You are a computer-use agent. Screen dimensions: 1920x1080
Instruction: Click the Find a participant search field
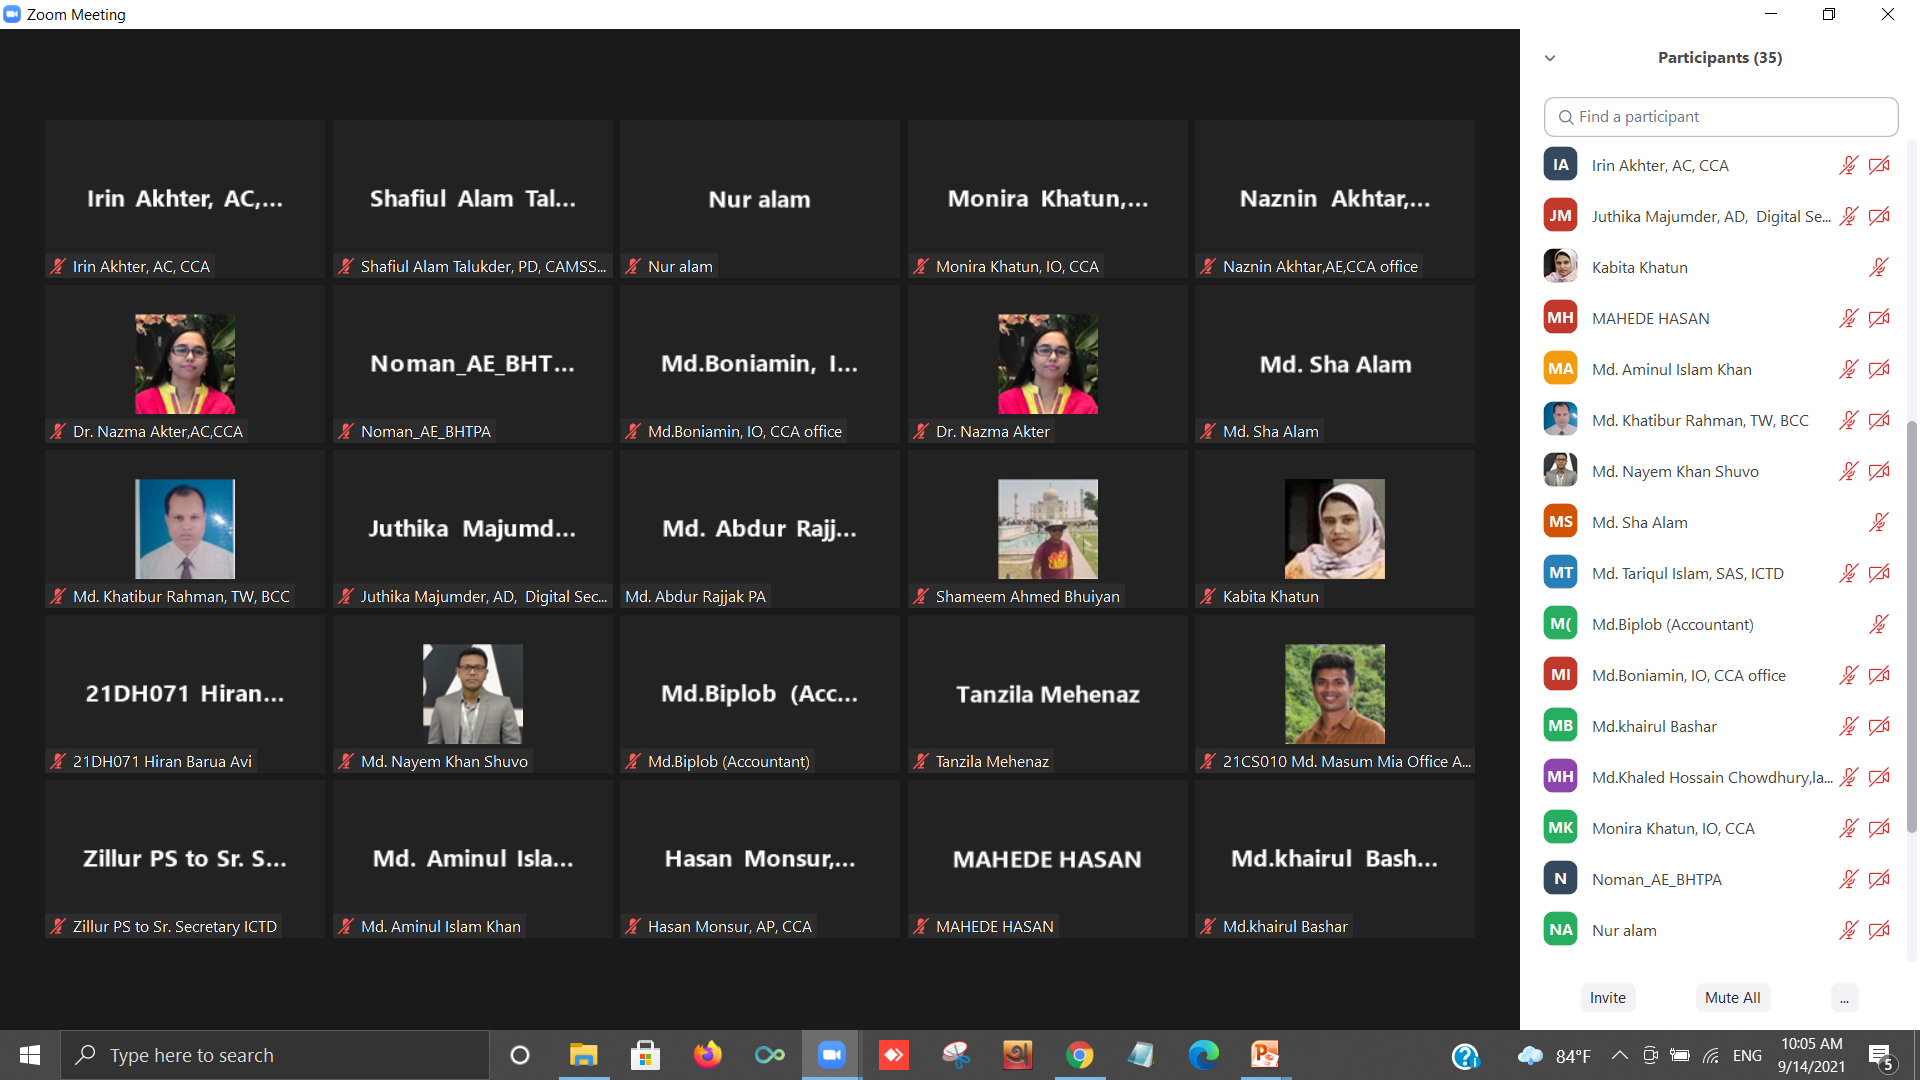coord(1721,117)
